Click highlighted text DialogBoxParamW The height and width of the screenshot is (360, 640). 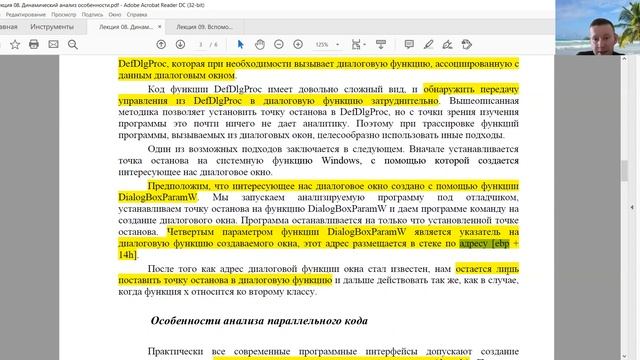[x=158, y=198]
